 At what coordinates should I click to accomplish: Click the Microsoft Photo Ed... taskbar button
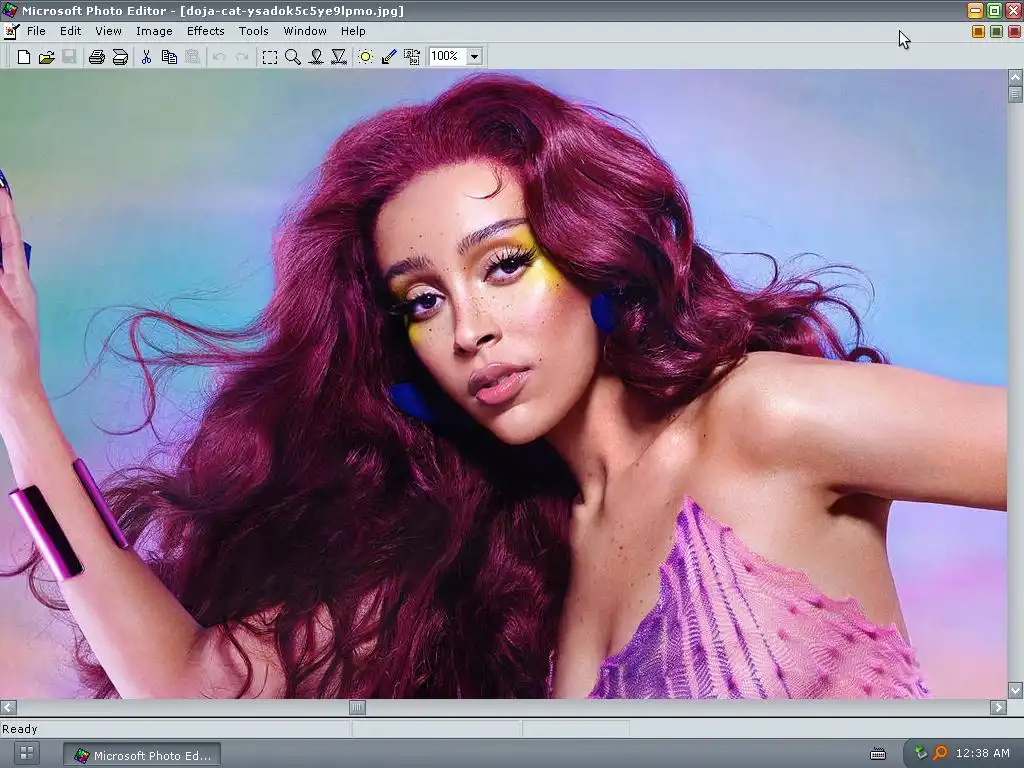point(142,755)
